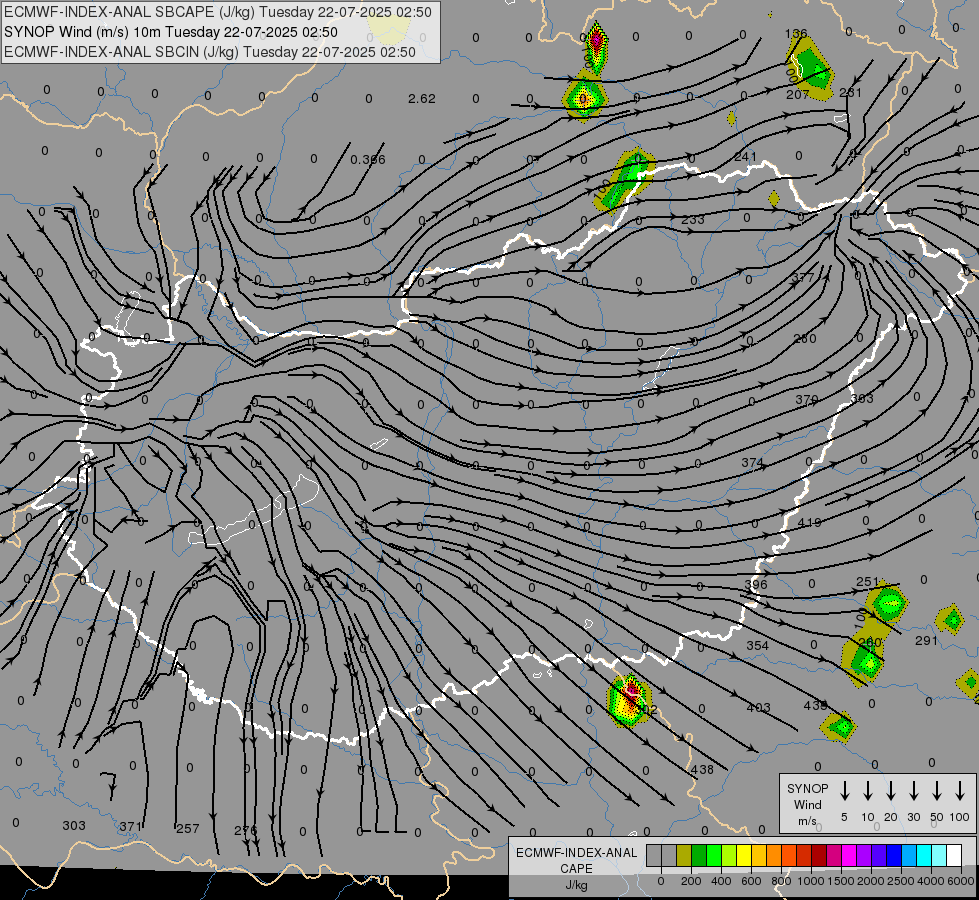Click the ECMWF-INDEX-ANAL CAPE J/kg legend title
Image resolution: width=979 pixels, height=900 pixels.
(x=576, y=868)
